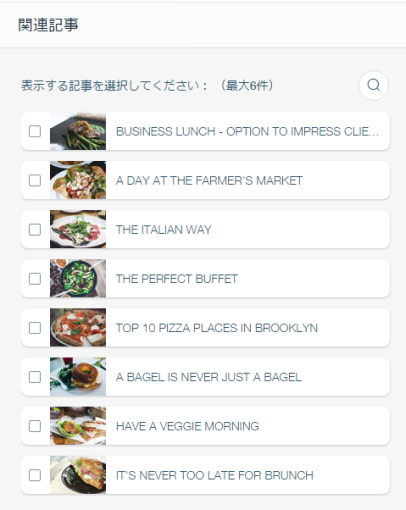
Task: Click the steak and asparagus thumbnail
Action: 78,131
